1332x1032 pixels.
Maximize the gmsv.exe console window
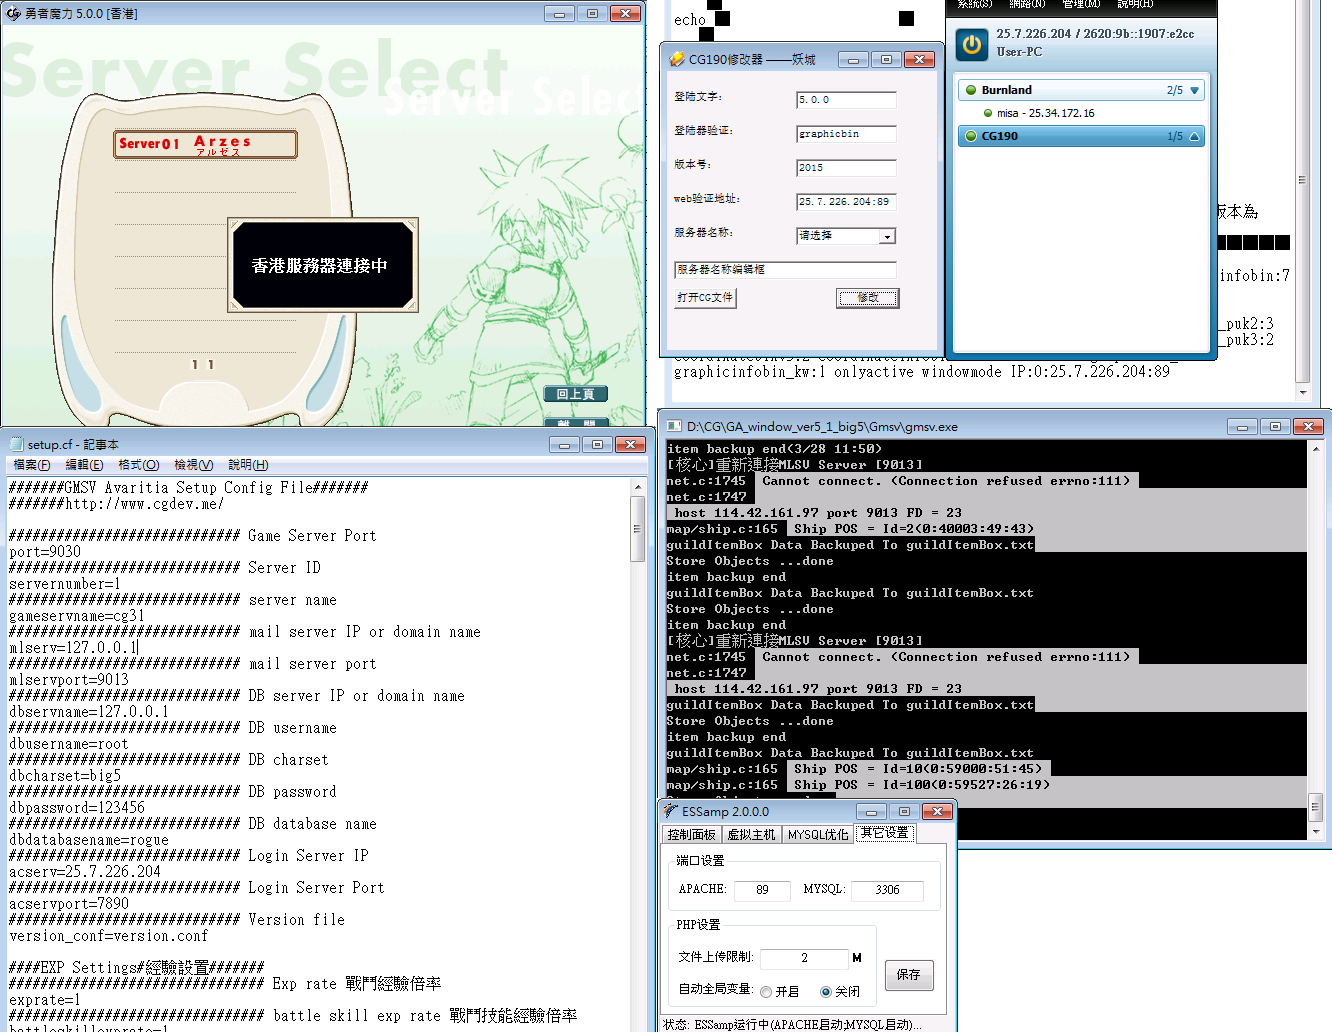(x=1275, y=427)
